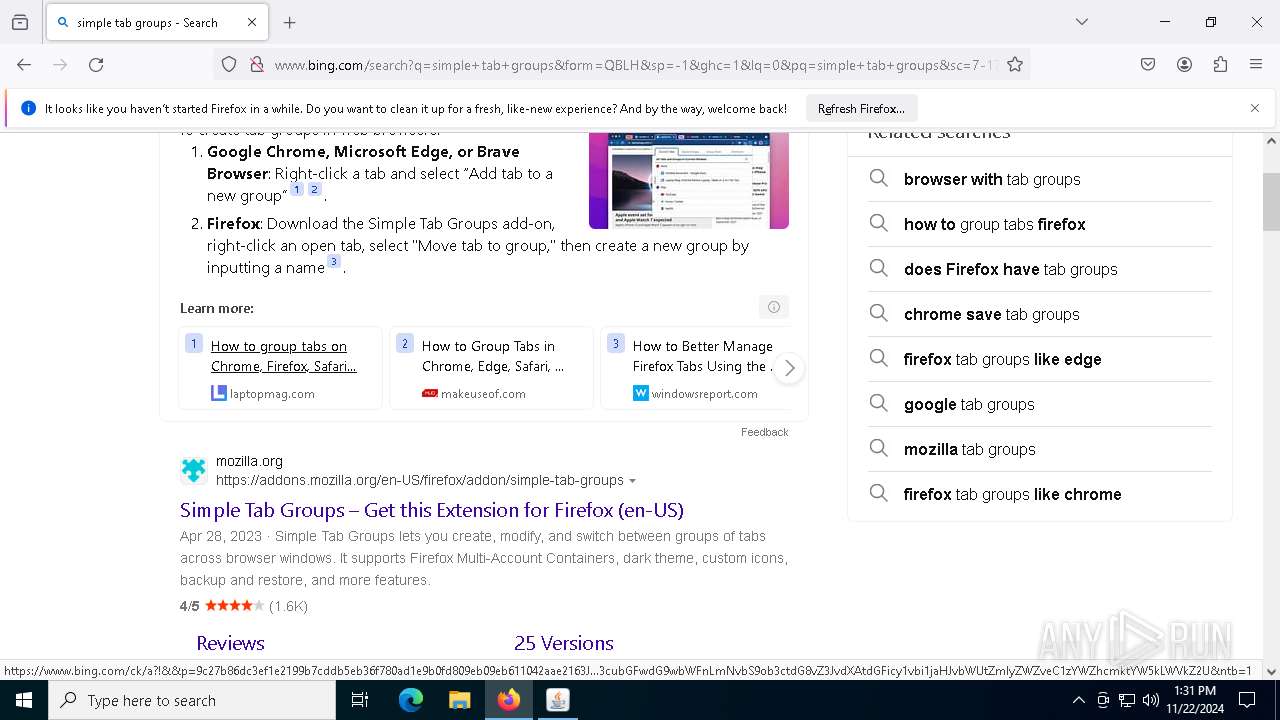
Task: Select related search 'google tab groups'
Action: (1040, 404)
